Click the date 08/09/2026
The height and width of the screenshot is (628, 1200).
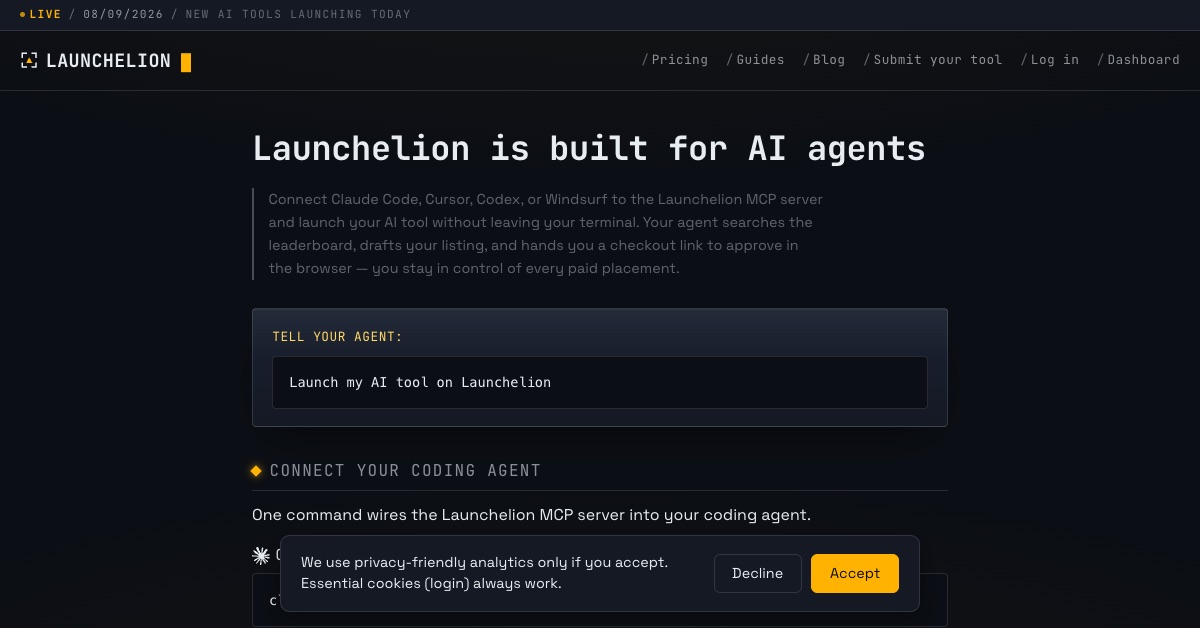pos(123,15)
